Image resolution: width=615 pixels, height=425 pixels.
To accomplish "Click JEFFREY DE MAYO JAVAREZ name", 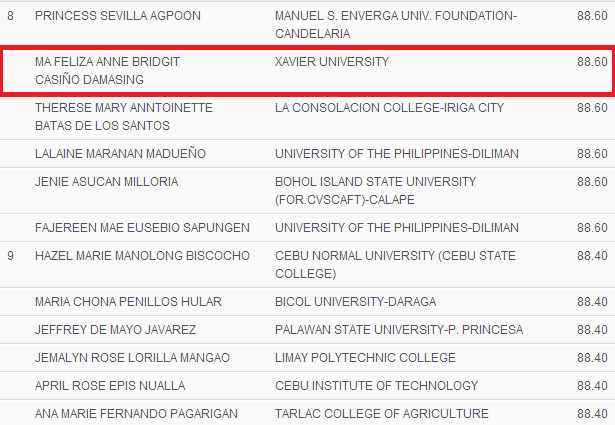I will [x=115, y=329].
